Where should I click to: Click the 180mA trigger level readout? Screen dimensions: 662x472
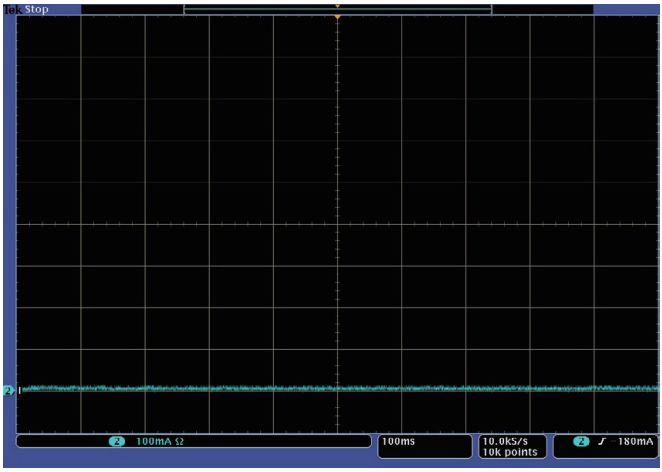(x=635, y=442)
